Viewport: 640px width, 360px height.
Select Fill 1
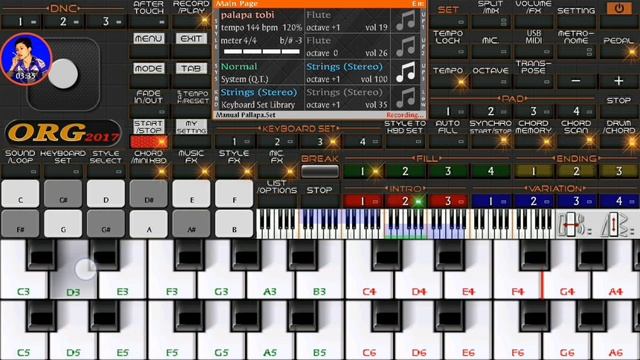pos(362,171)
